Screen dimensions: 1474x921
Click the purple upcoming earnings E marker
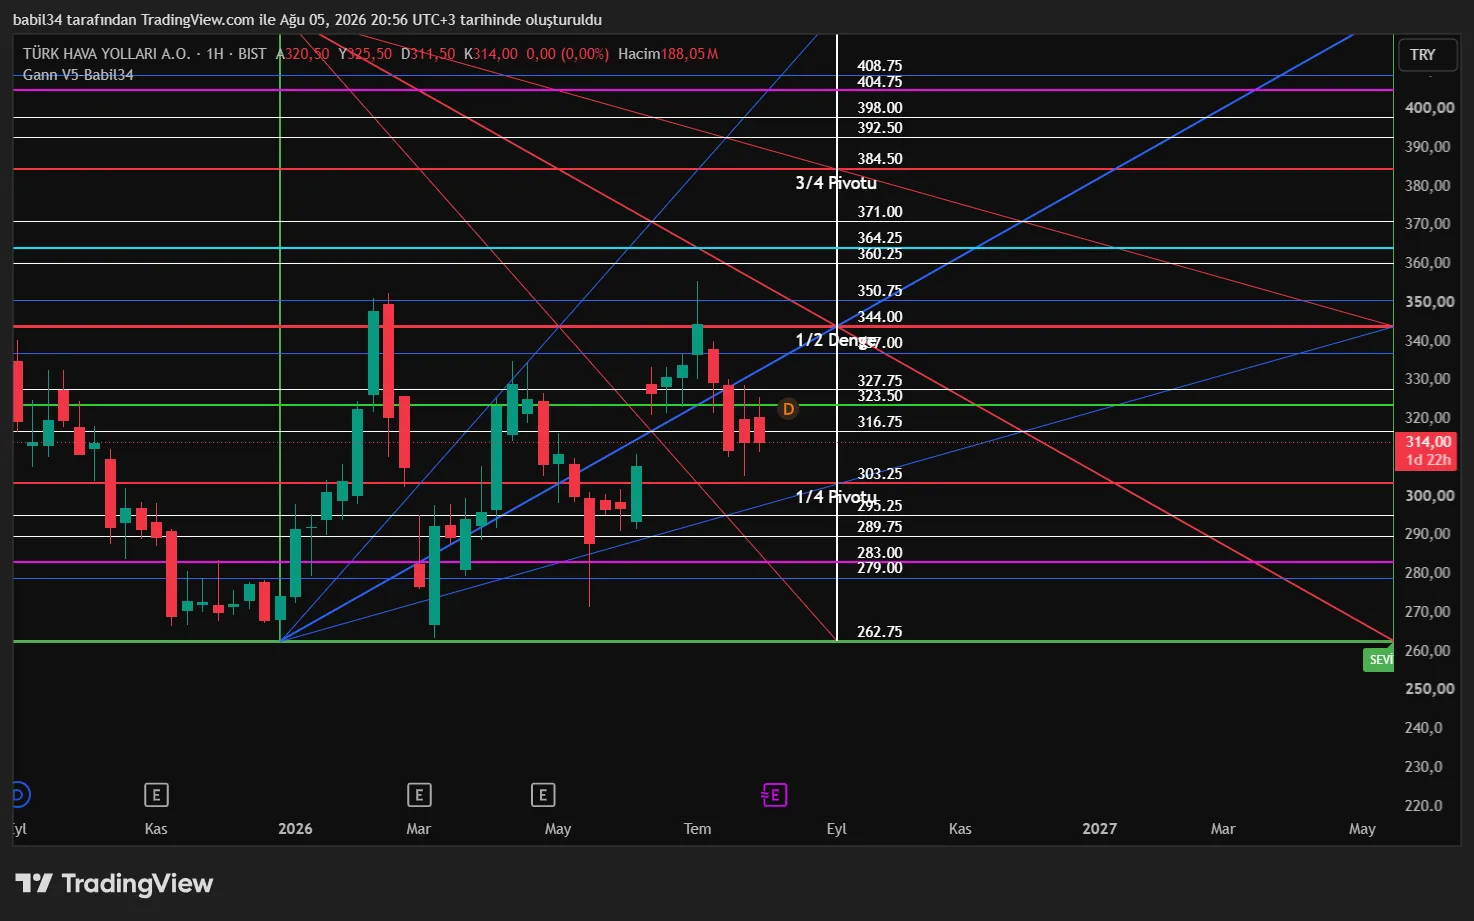click(x=774, y=795)
